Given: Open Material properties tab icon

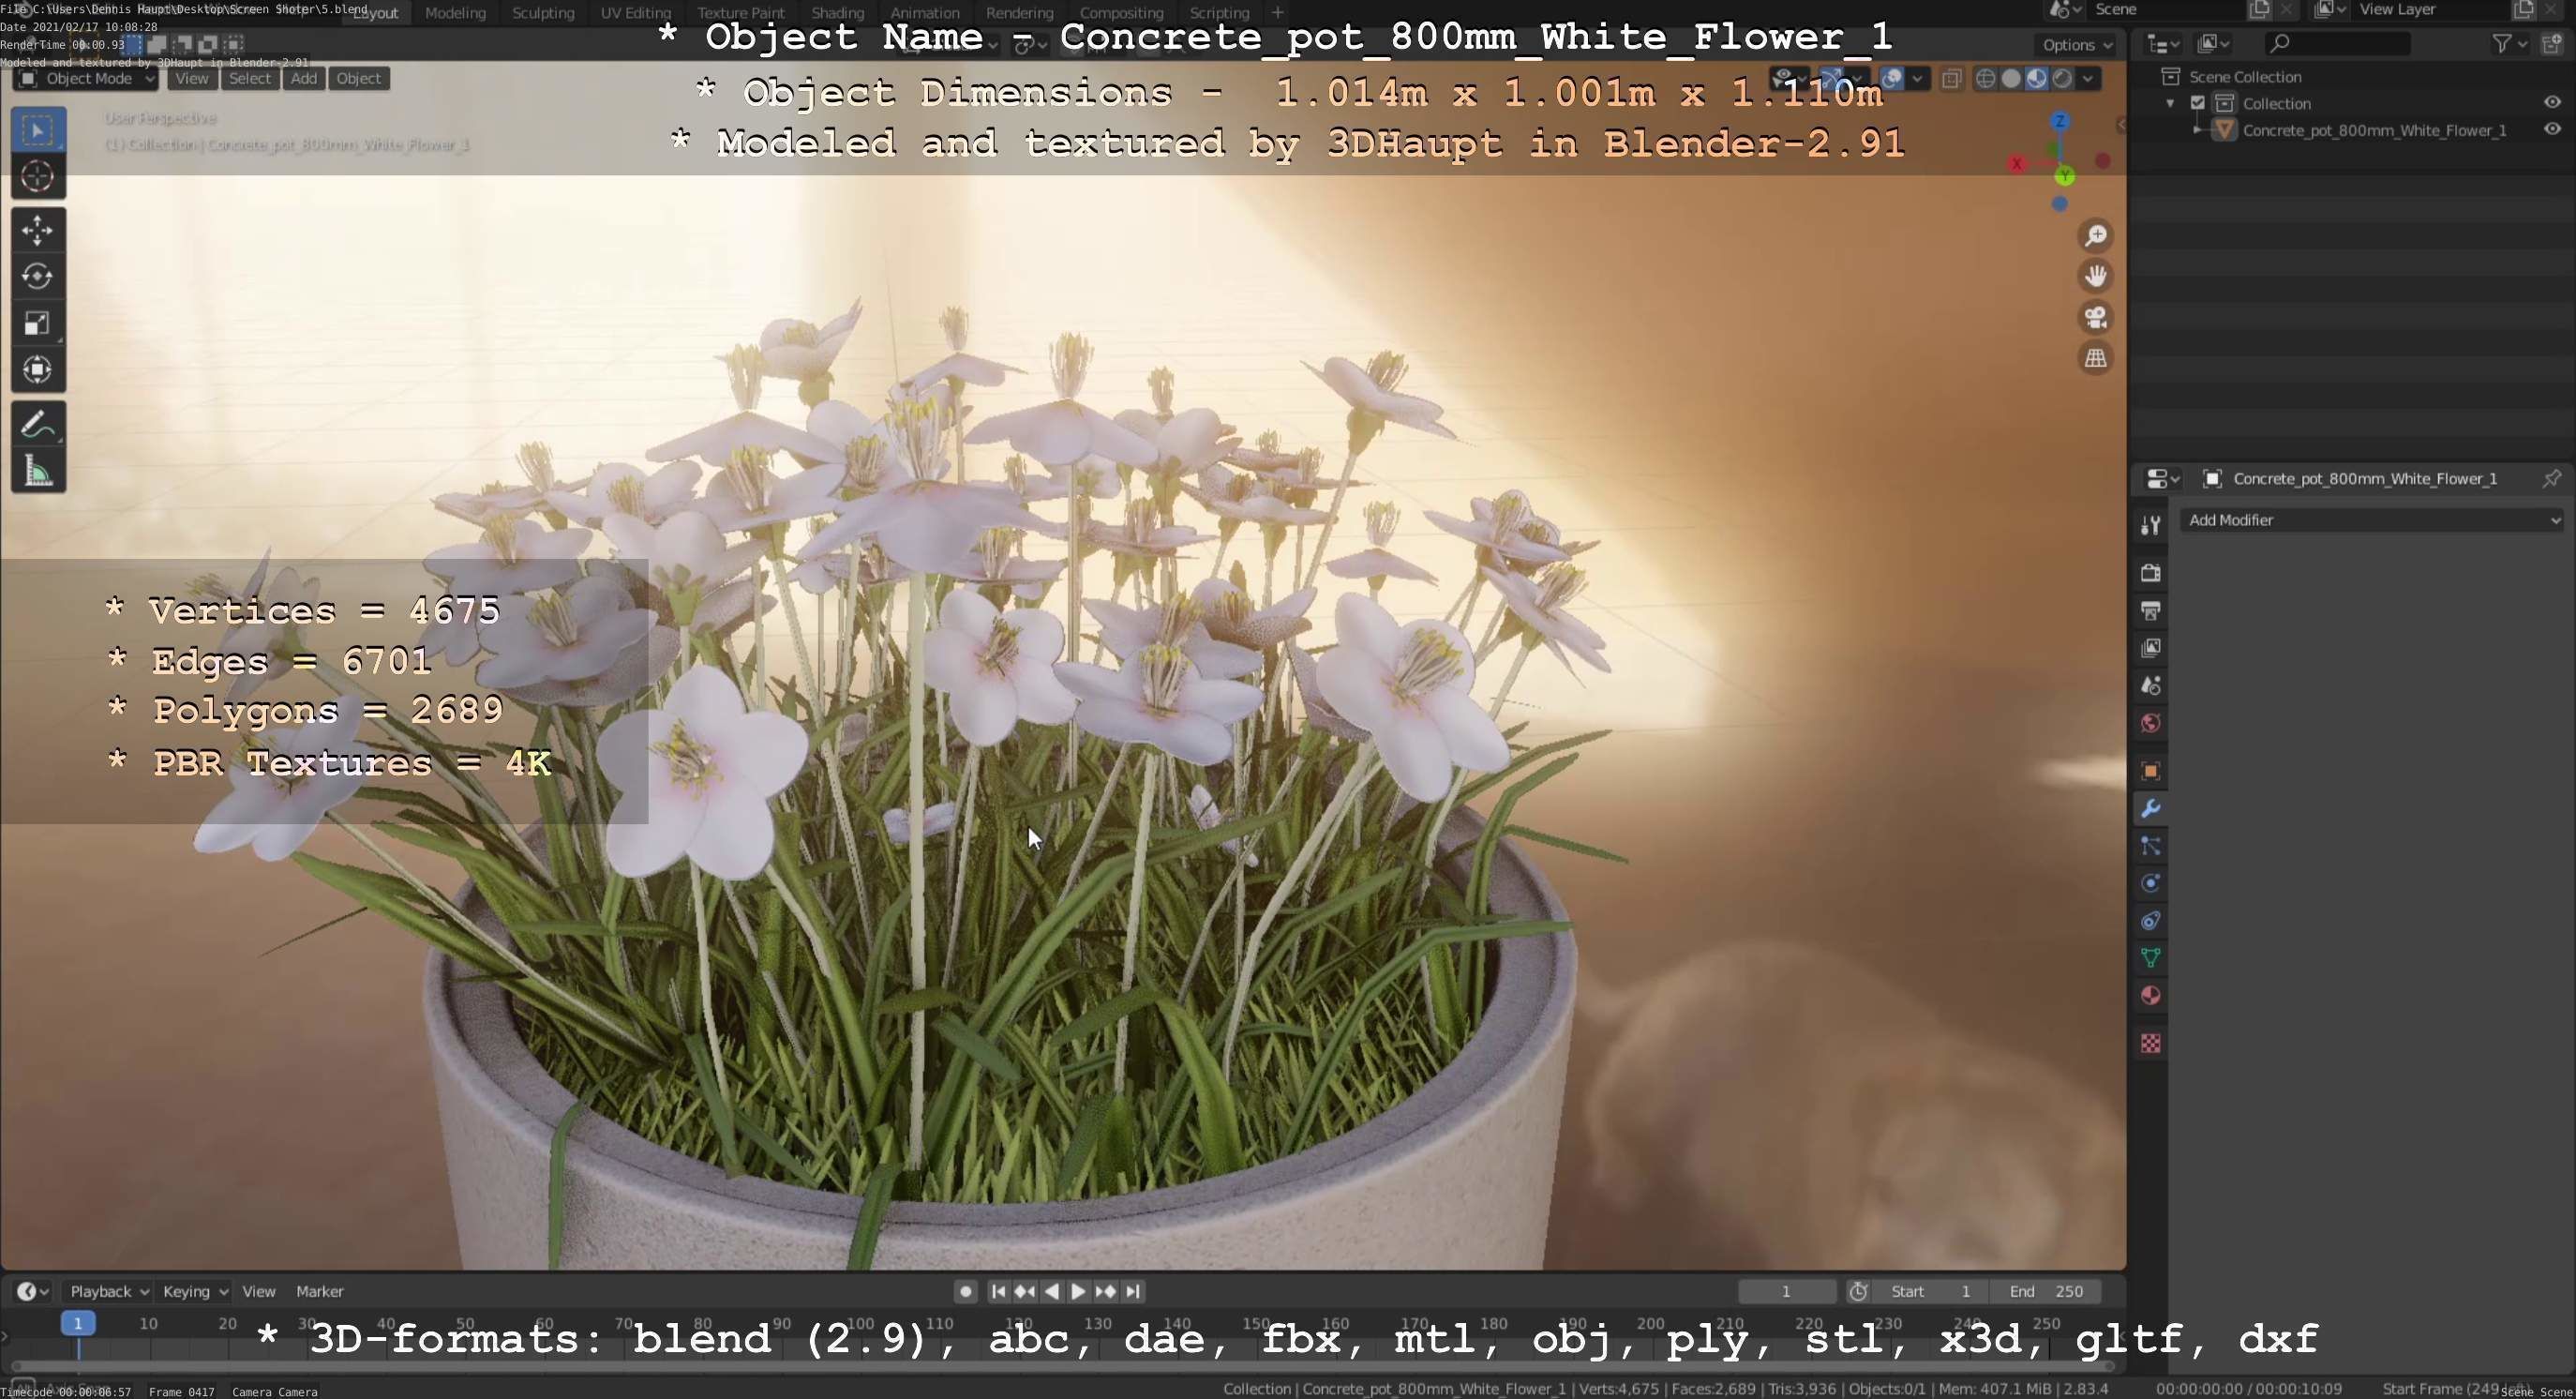Looking at the screenshot, I should (2150, 995).
